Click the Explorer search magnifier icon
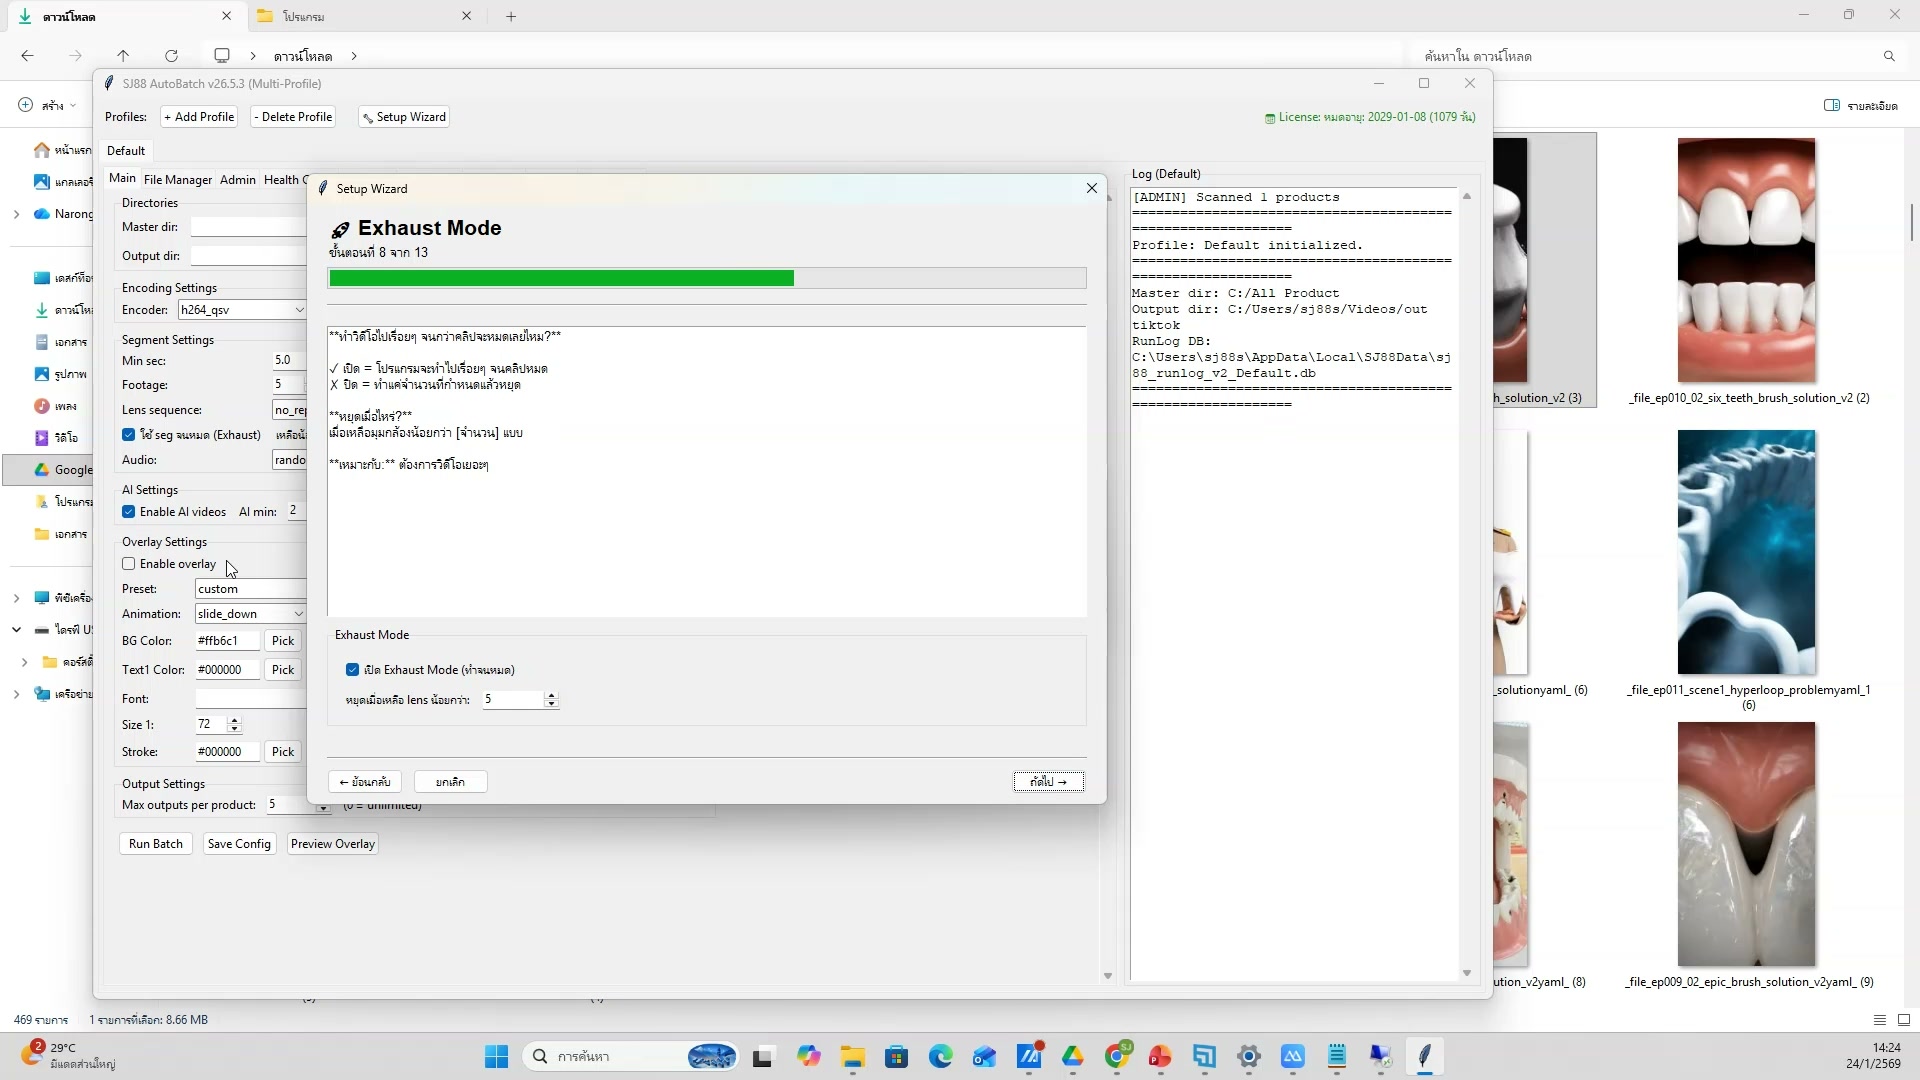 [1889, 56]
